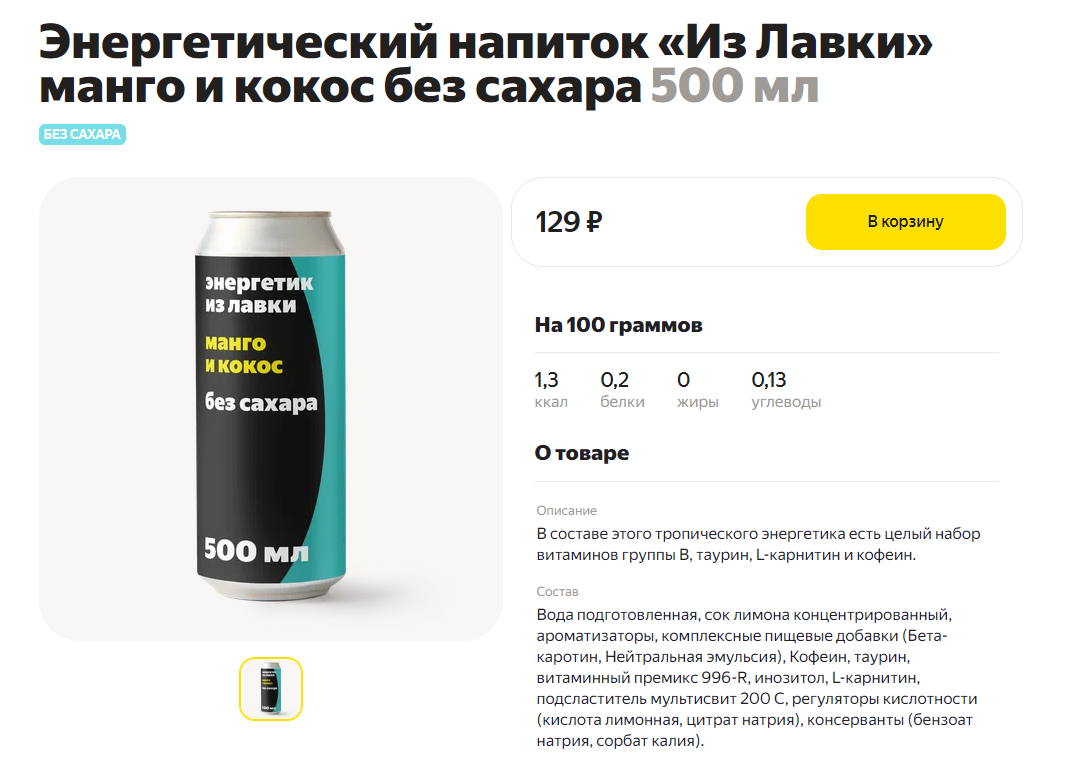Click the 0 жиры fat value
The image size is (1071, 765).
click(697, 389)
